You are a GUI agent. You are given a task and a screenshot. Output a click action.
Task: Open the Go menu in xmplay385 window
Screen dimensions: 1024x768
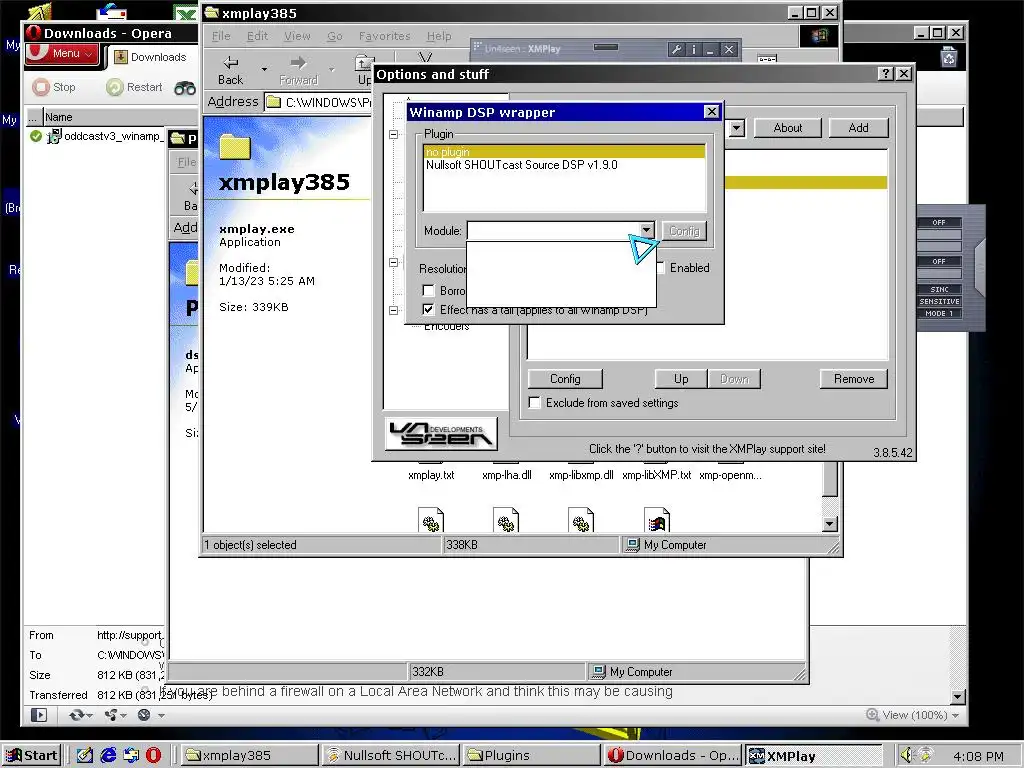[x=335, y=36]
